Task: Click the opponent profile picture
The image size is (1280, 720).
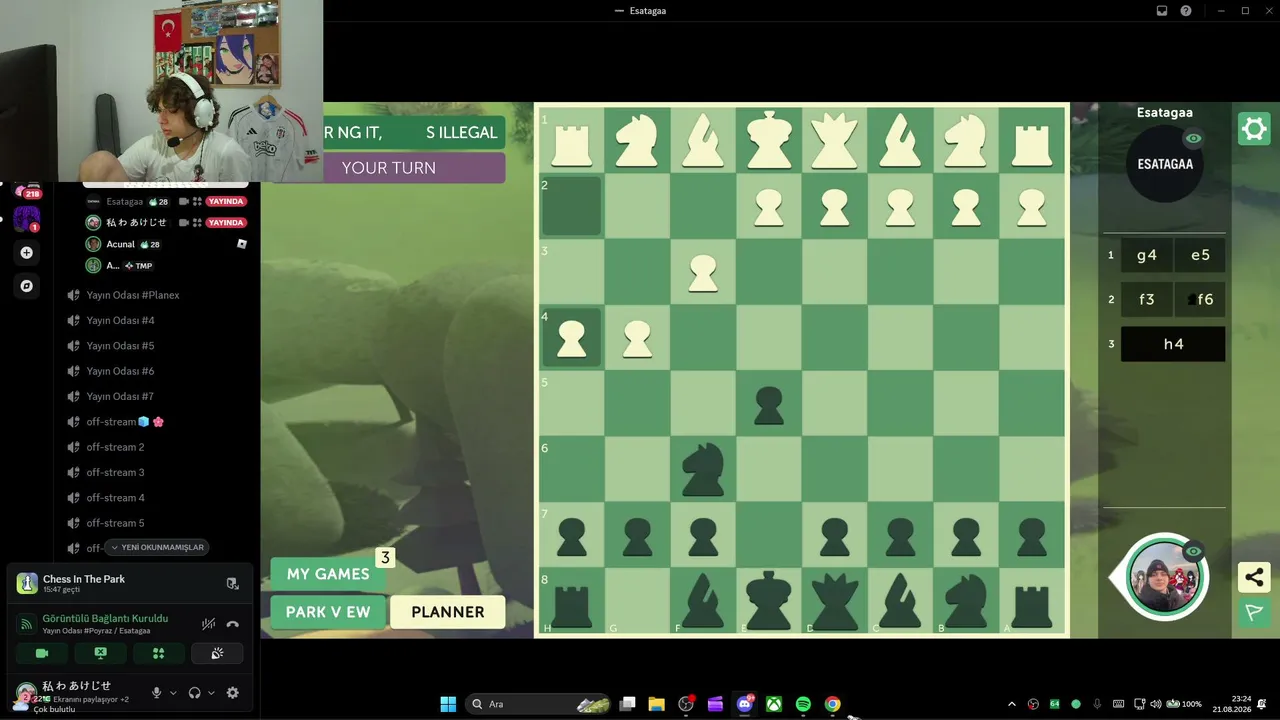Action: pyautogui.click(x=1164, y=576)
